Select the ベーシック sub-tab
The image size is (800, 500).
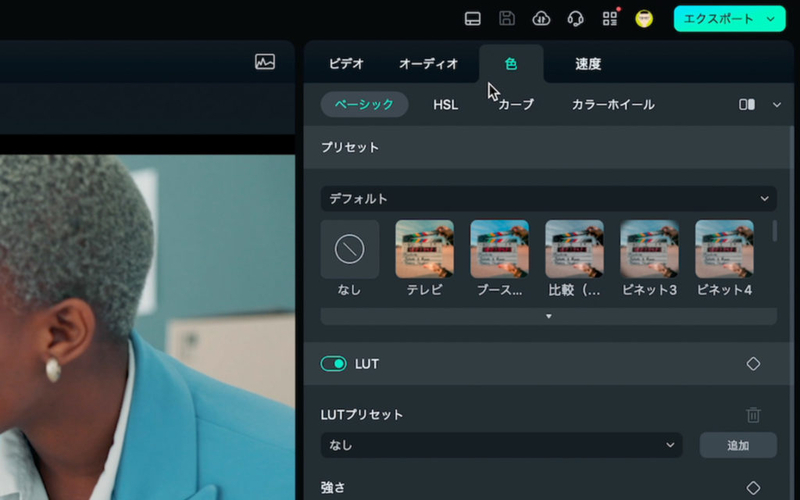(364, 105)
